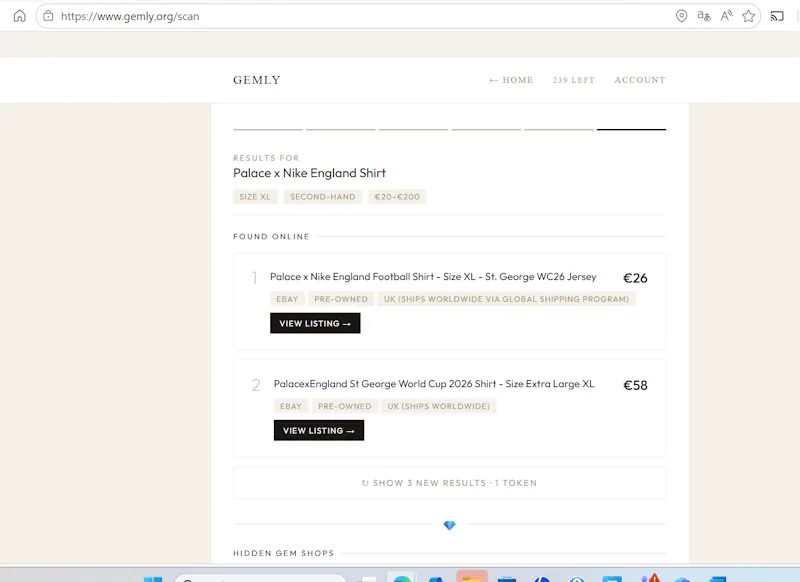Screen dimensions: 800x582
Task: Click the Palace x Nike England Football Shirt title
Action: pos(433,276)
